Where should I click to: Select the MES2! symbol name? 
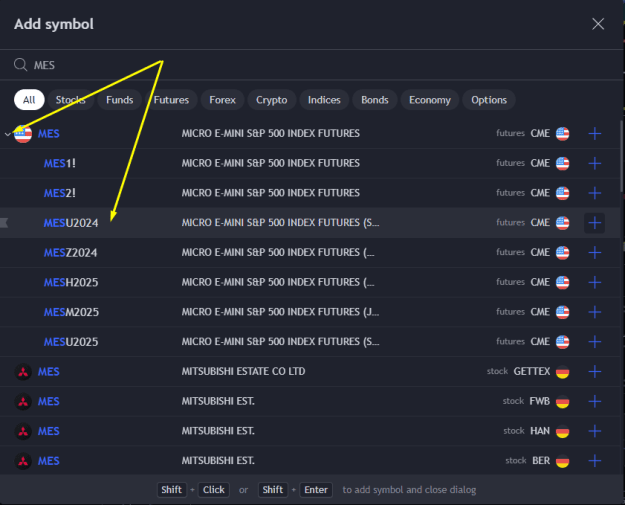59,193
